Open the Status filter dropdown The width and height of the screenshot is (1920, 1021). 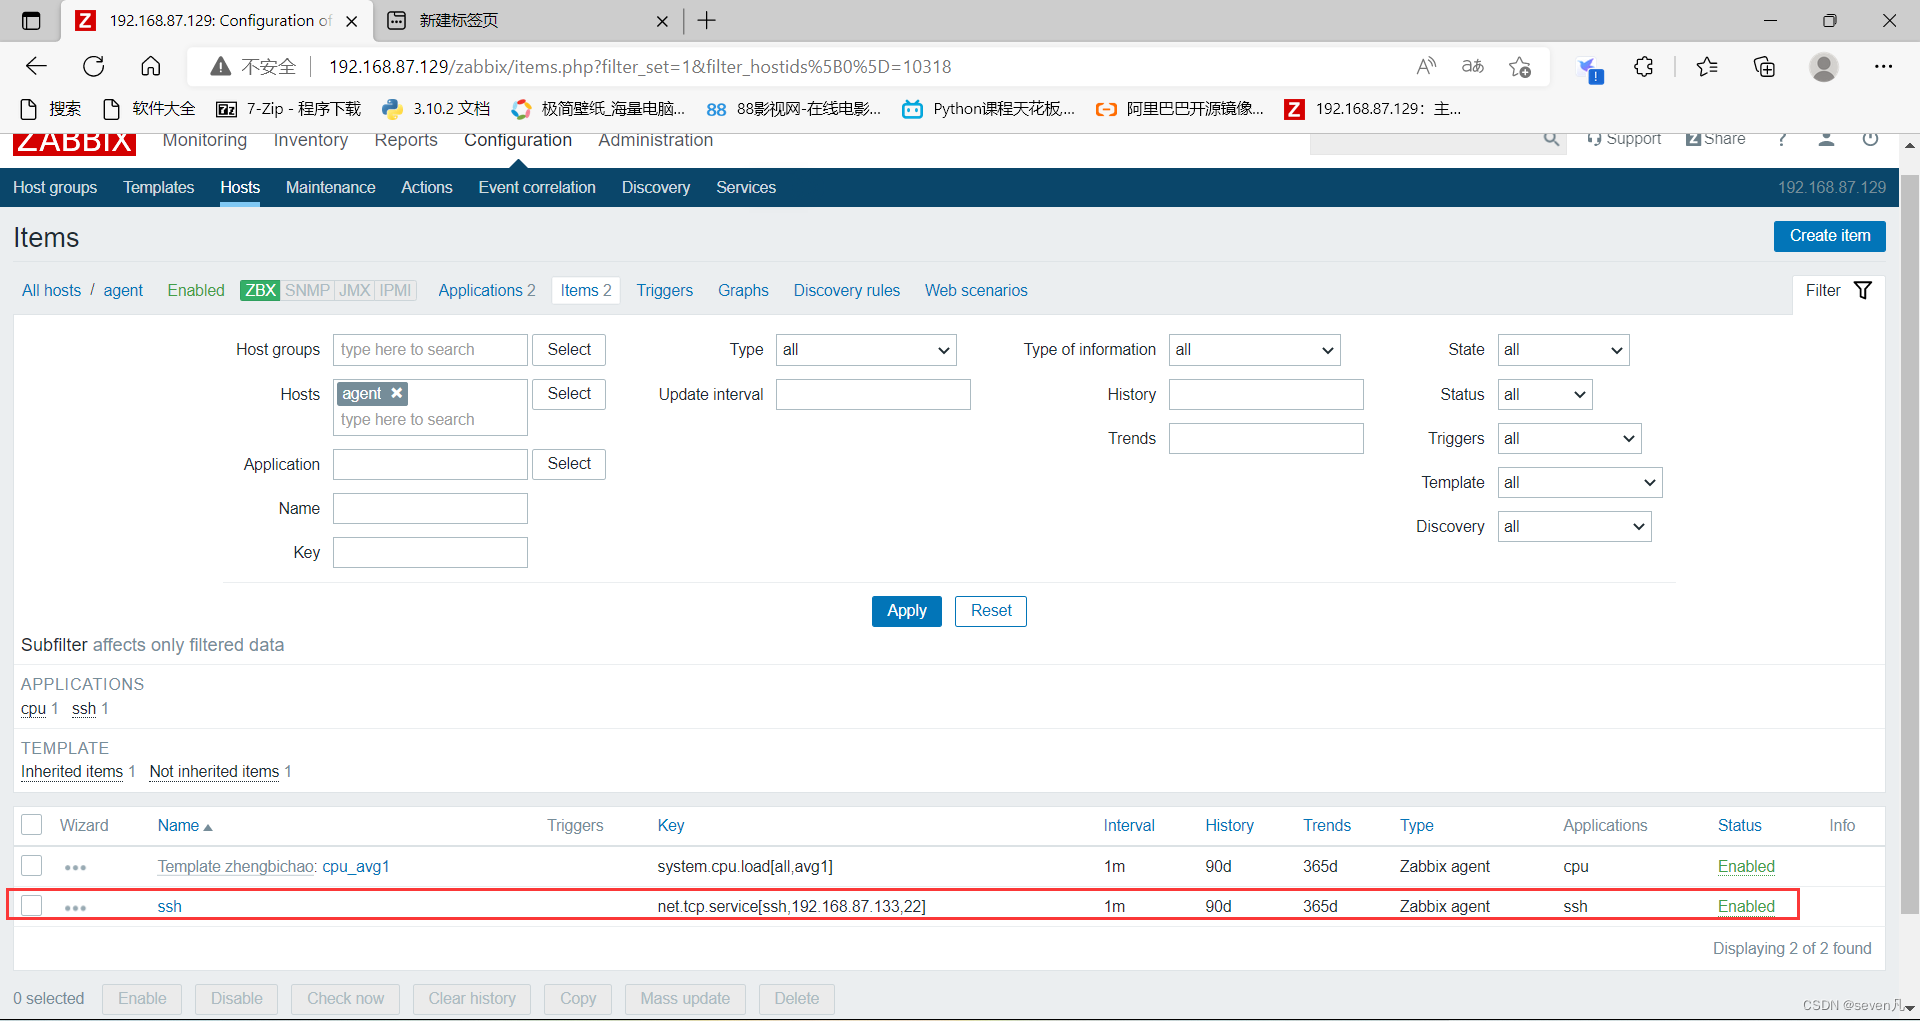tap(1545, 394)
